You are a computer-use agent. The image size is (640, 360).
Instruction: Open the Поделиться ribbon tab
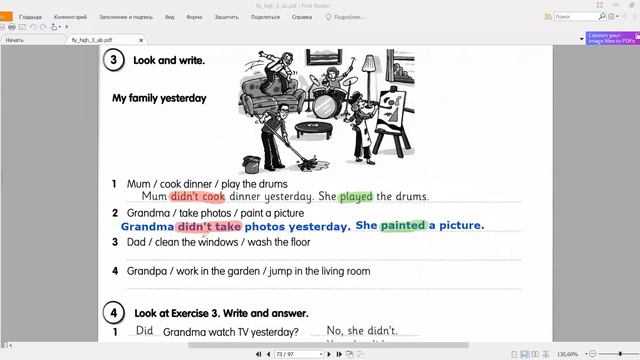coord(265,17)
